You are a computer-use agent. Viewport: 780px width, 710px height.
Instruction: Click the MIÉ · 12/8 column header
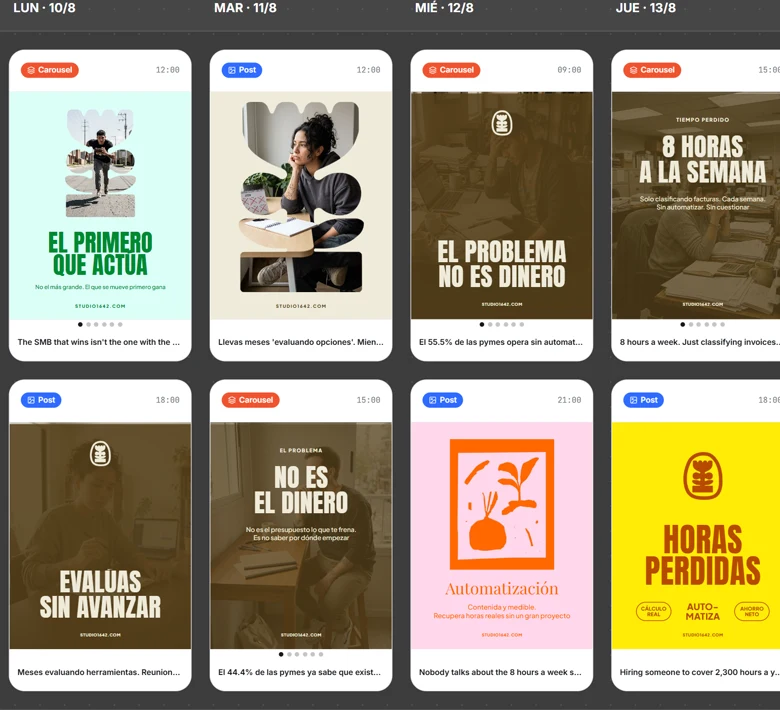click(444, 8)
